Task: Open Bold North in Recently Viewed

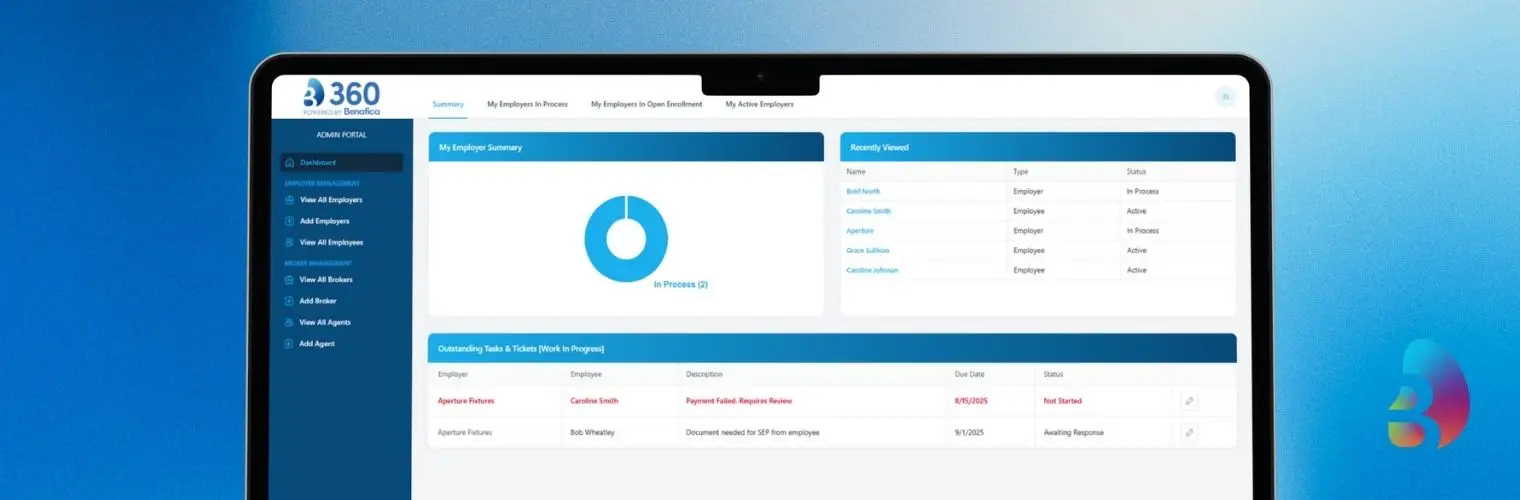Action: (863, 191)
